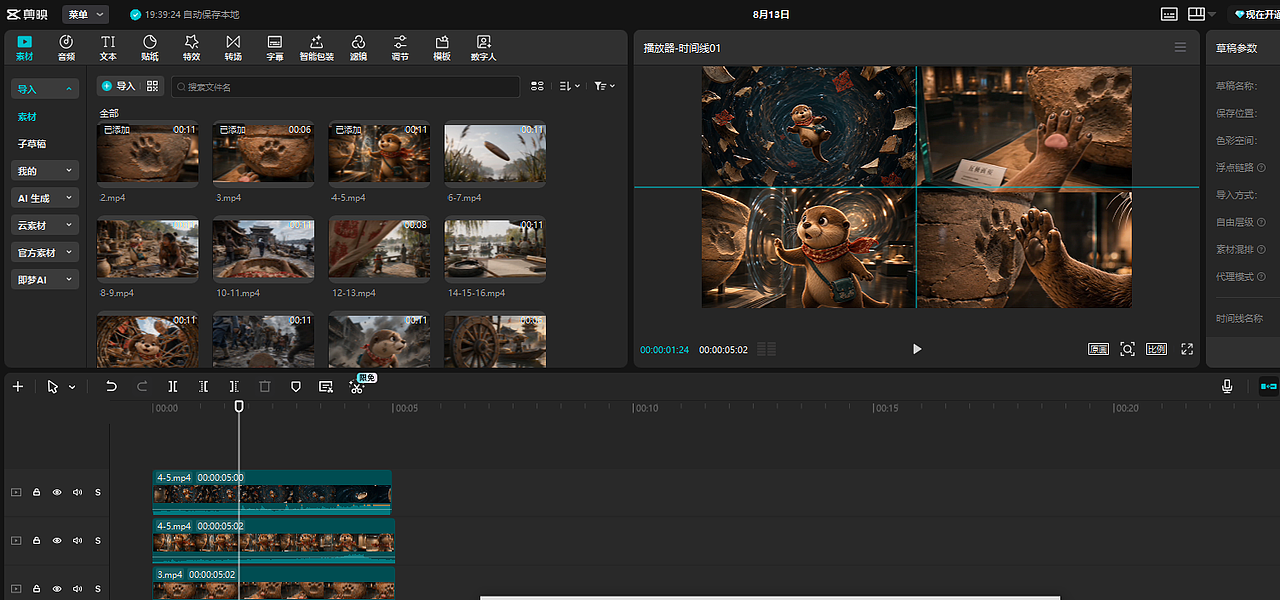Expand the 云素材 sidebar section
Image resolution: width=1280 pixels, height=600 pixels.
(x=45, y=225)
